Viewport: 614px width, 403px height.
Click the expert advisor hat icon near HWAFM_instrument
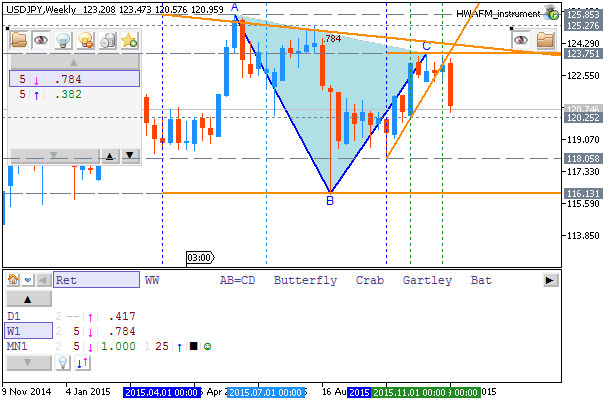point(552,13)
